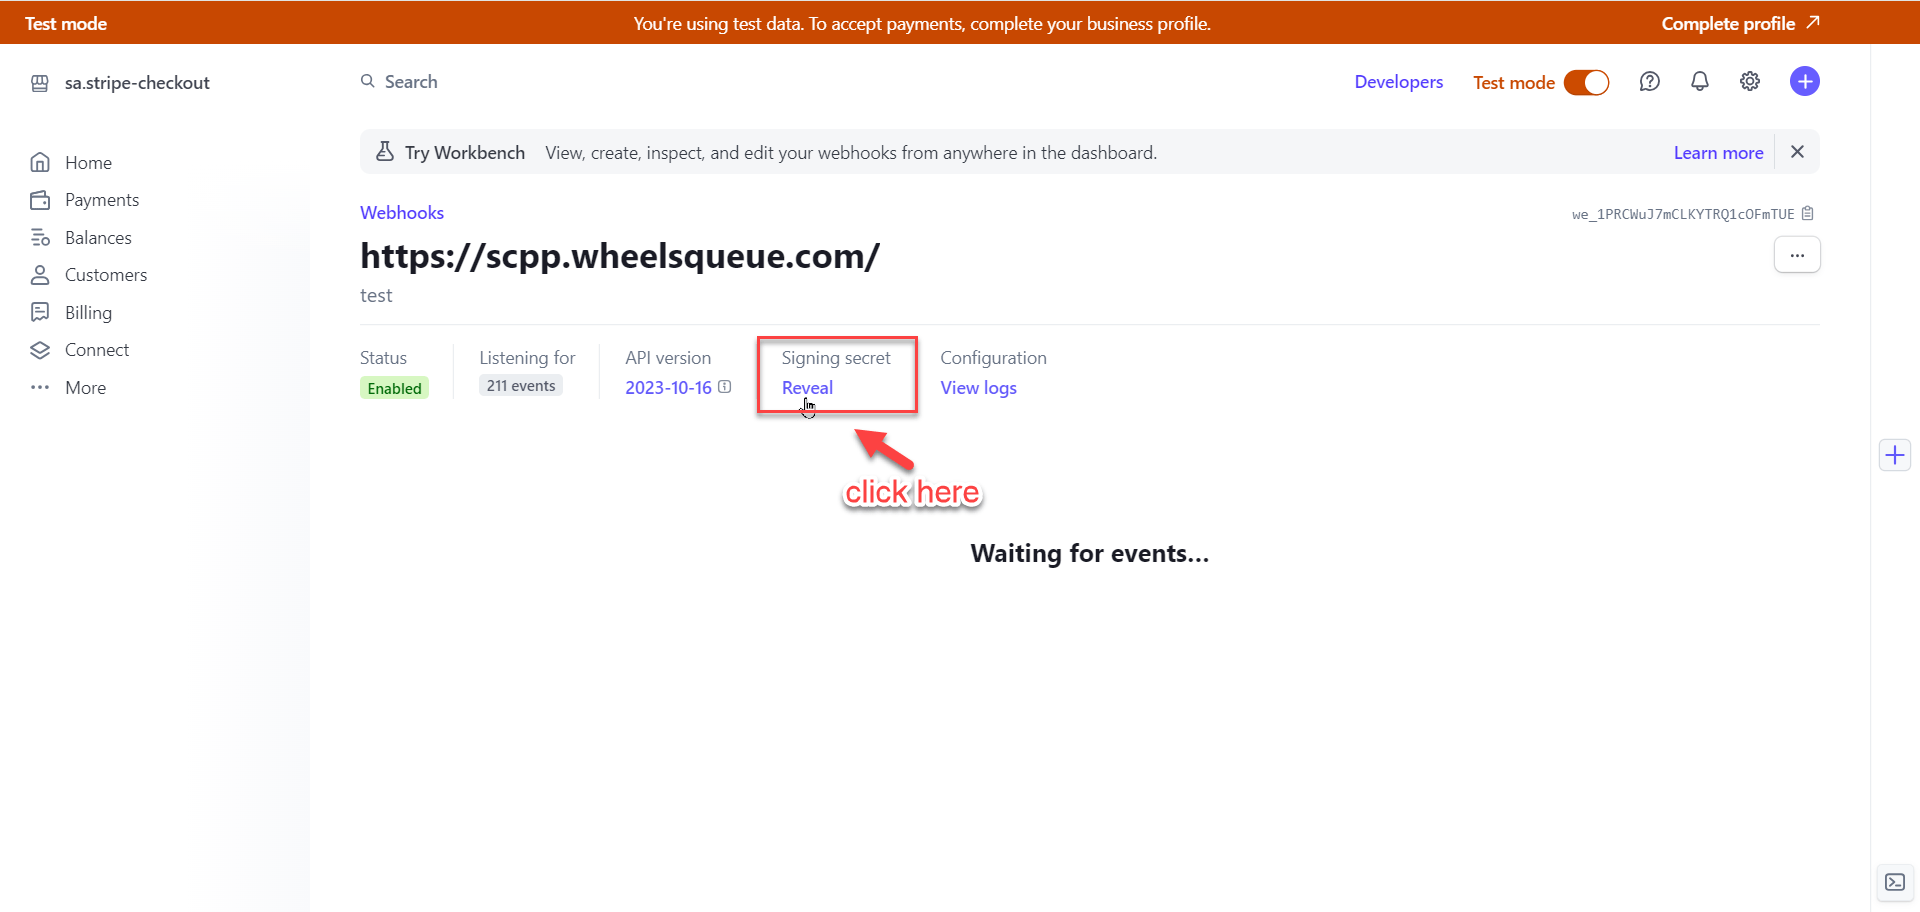The image size is (1920, 912).
Task: Copy the webhook ID with clipboard icon
Action: coord(1807,214)
